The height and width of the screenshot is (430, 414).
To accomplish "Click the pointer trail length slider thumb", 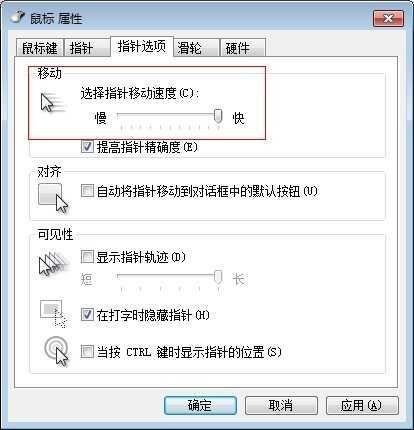I will [x=218, y=277].
